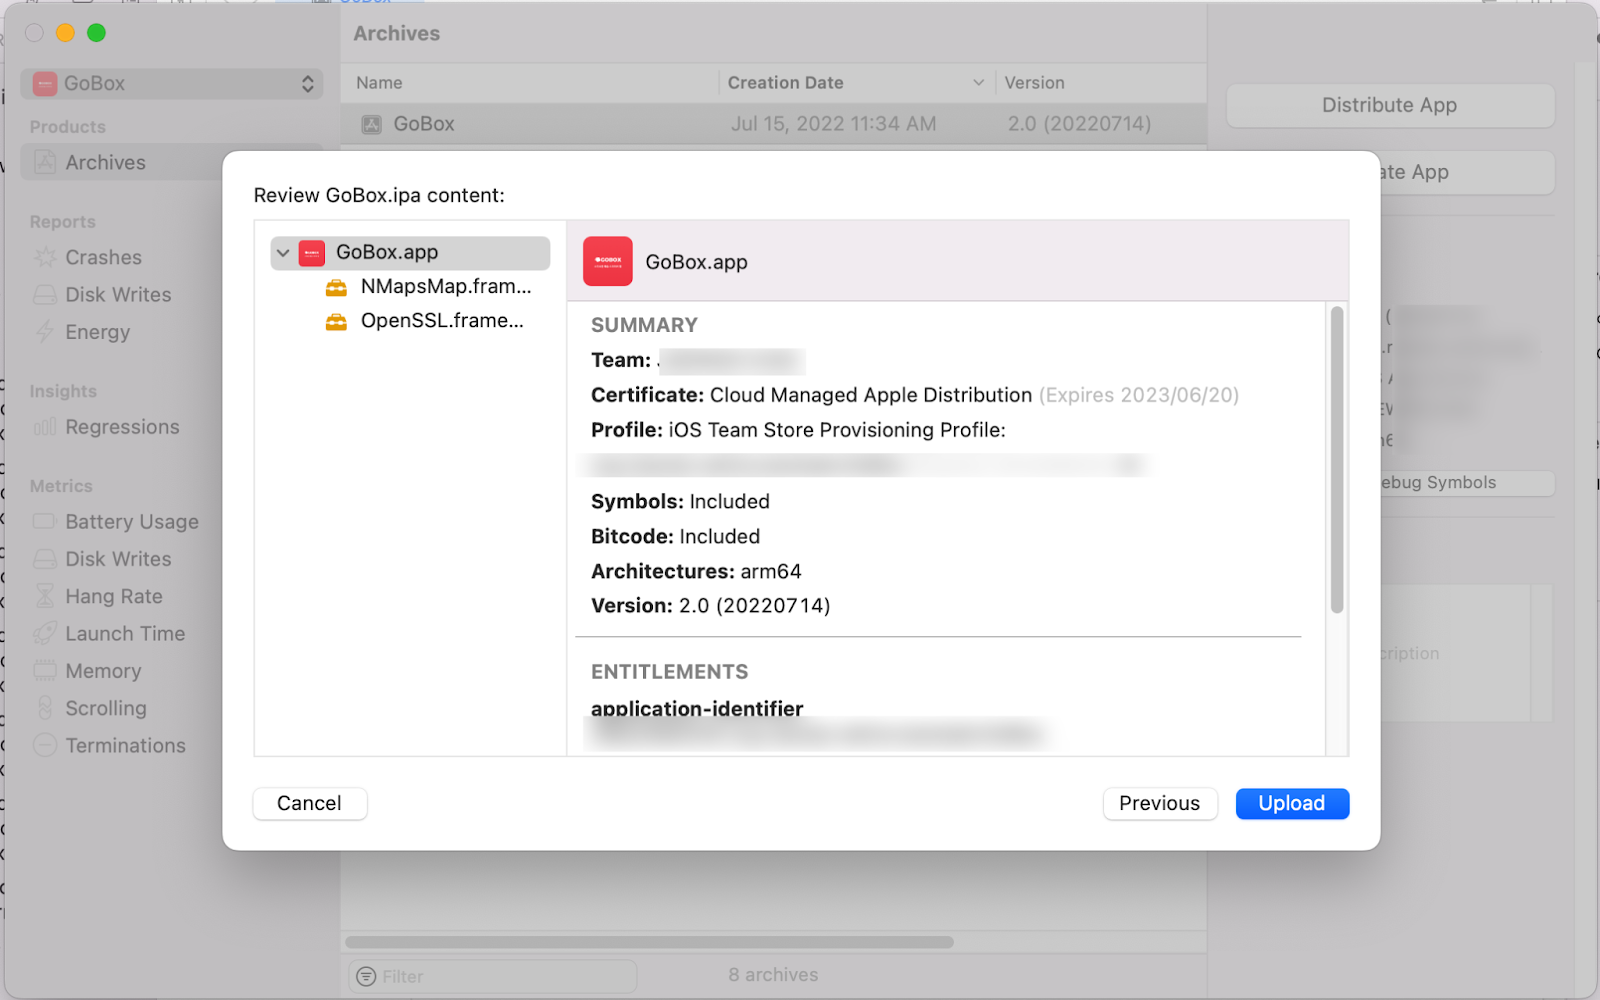Click the Upload button
Viewport: 1600px width, 1000px height.
click(x=1292, y=803)
